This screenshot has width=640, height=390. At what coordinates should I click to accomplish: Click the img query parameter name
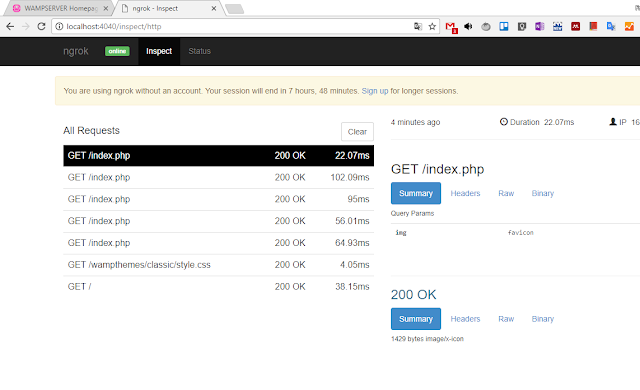tap(401, 233)
